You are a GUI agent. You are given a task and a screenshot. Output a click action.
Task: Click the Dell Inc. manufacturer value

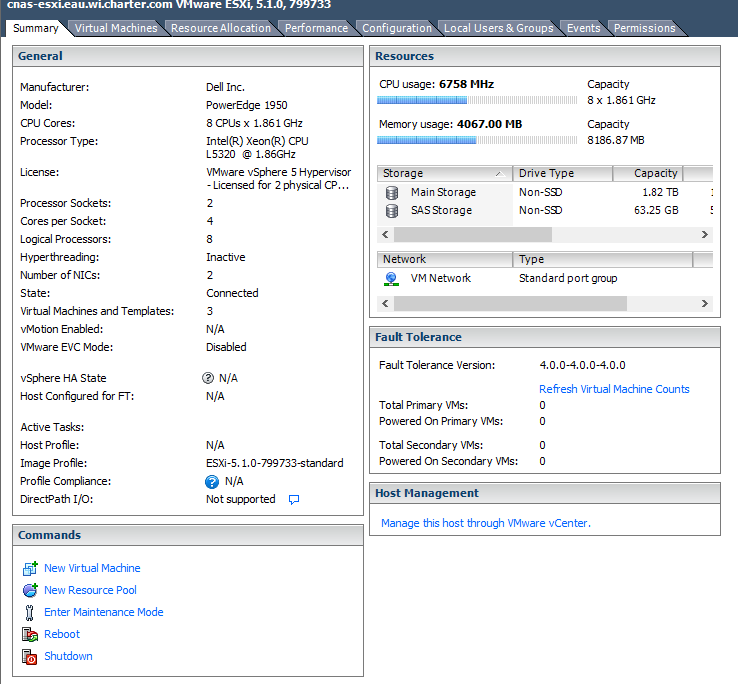tap(225, 87)
